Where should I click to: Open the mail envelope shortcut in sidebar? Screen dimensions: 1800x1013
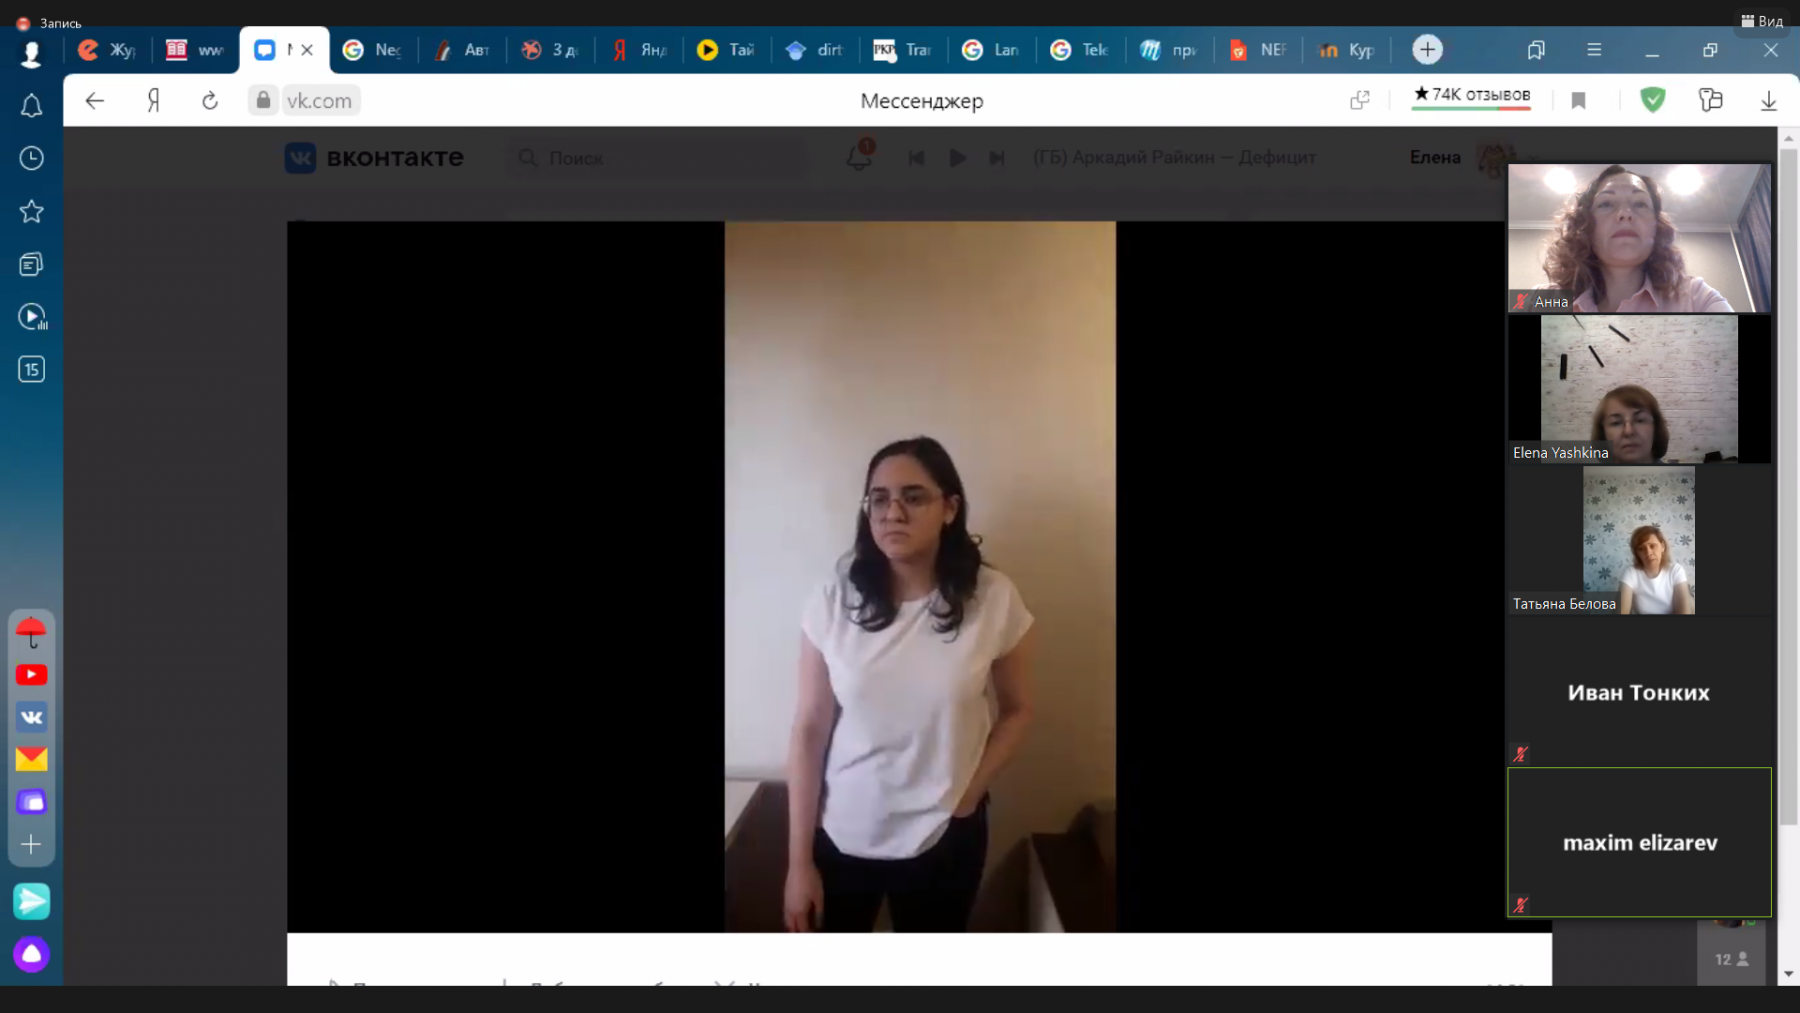(x=31, y=759)
